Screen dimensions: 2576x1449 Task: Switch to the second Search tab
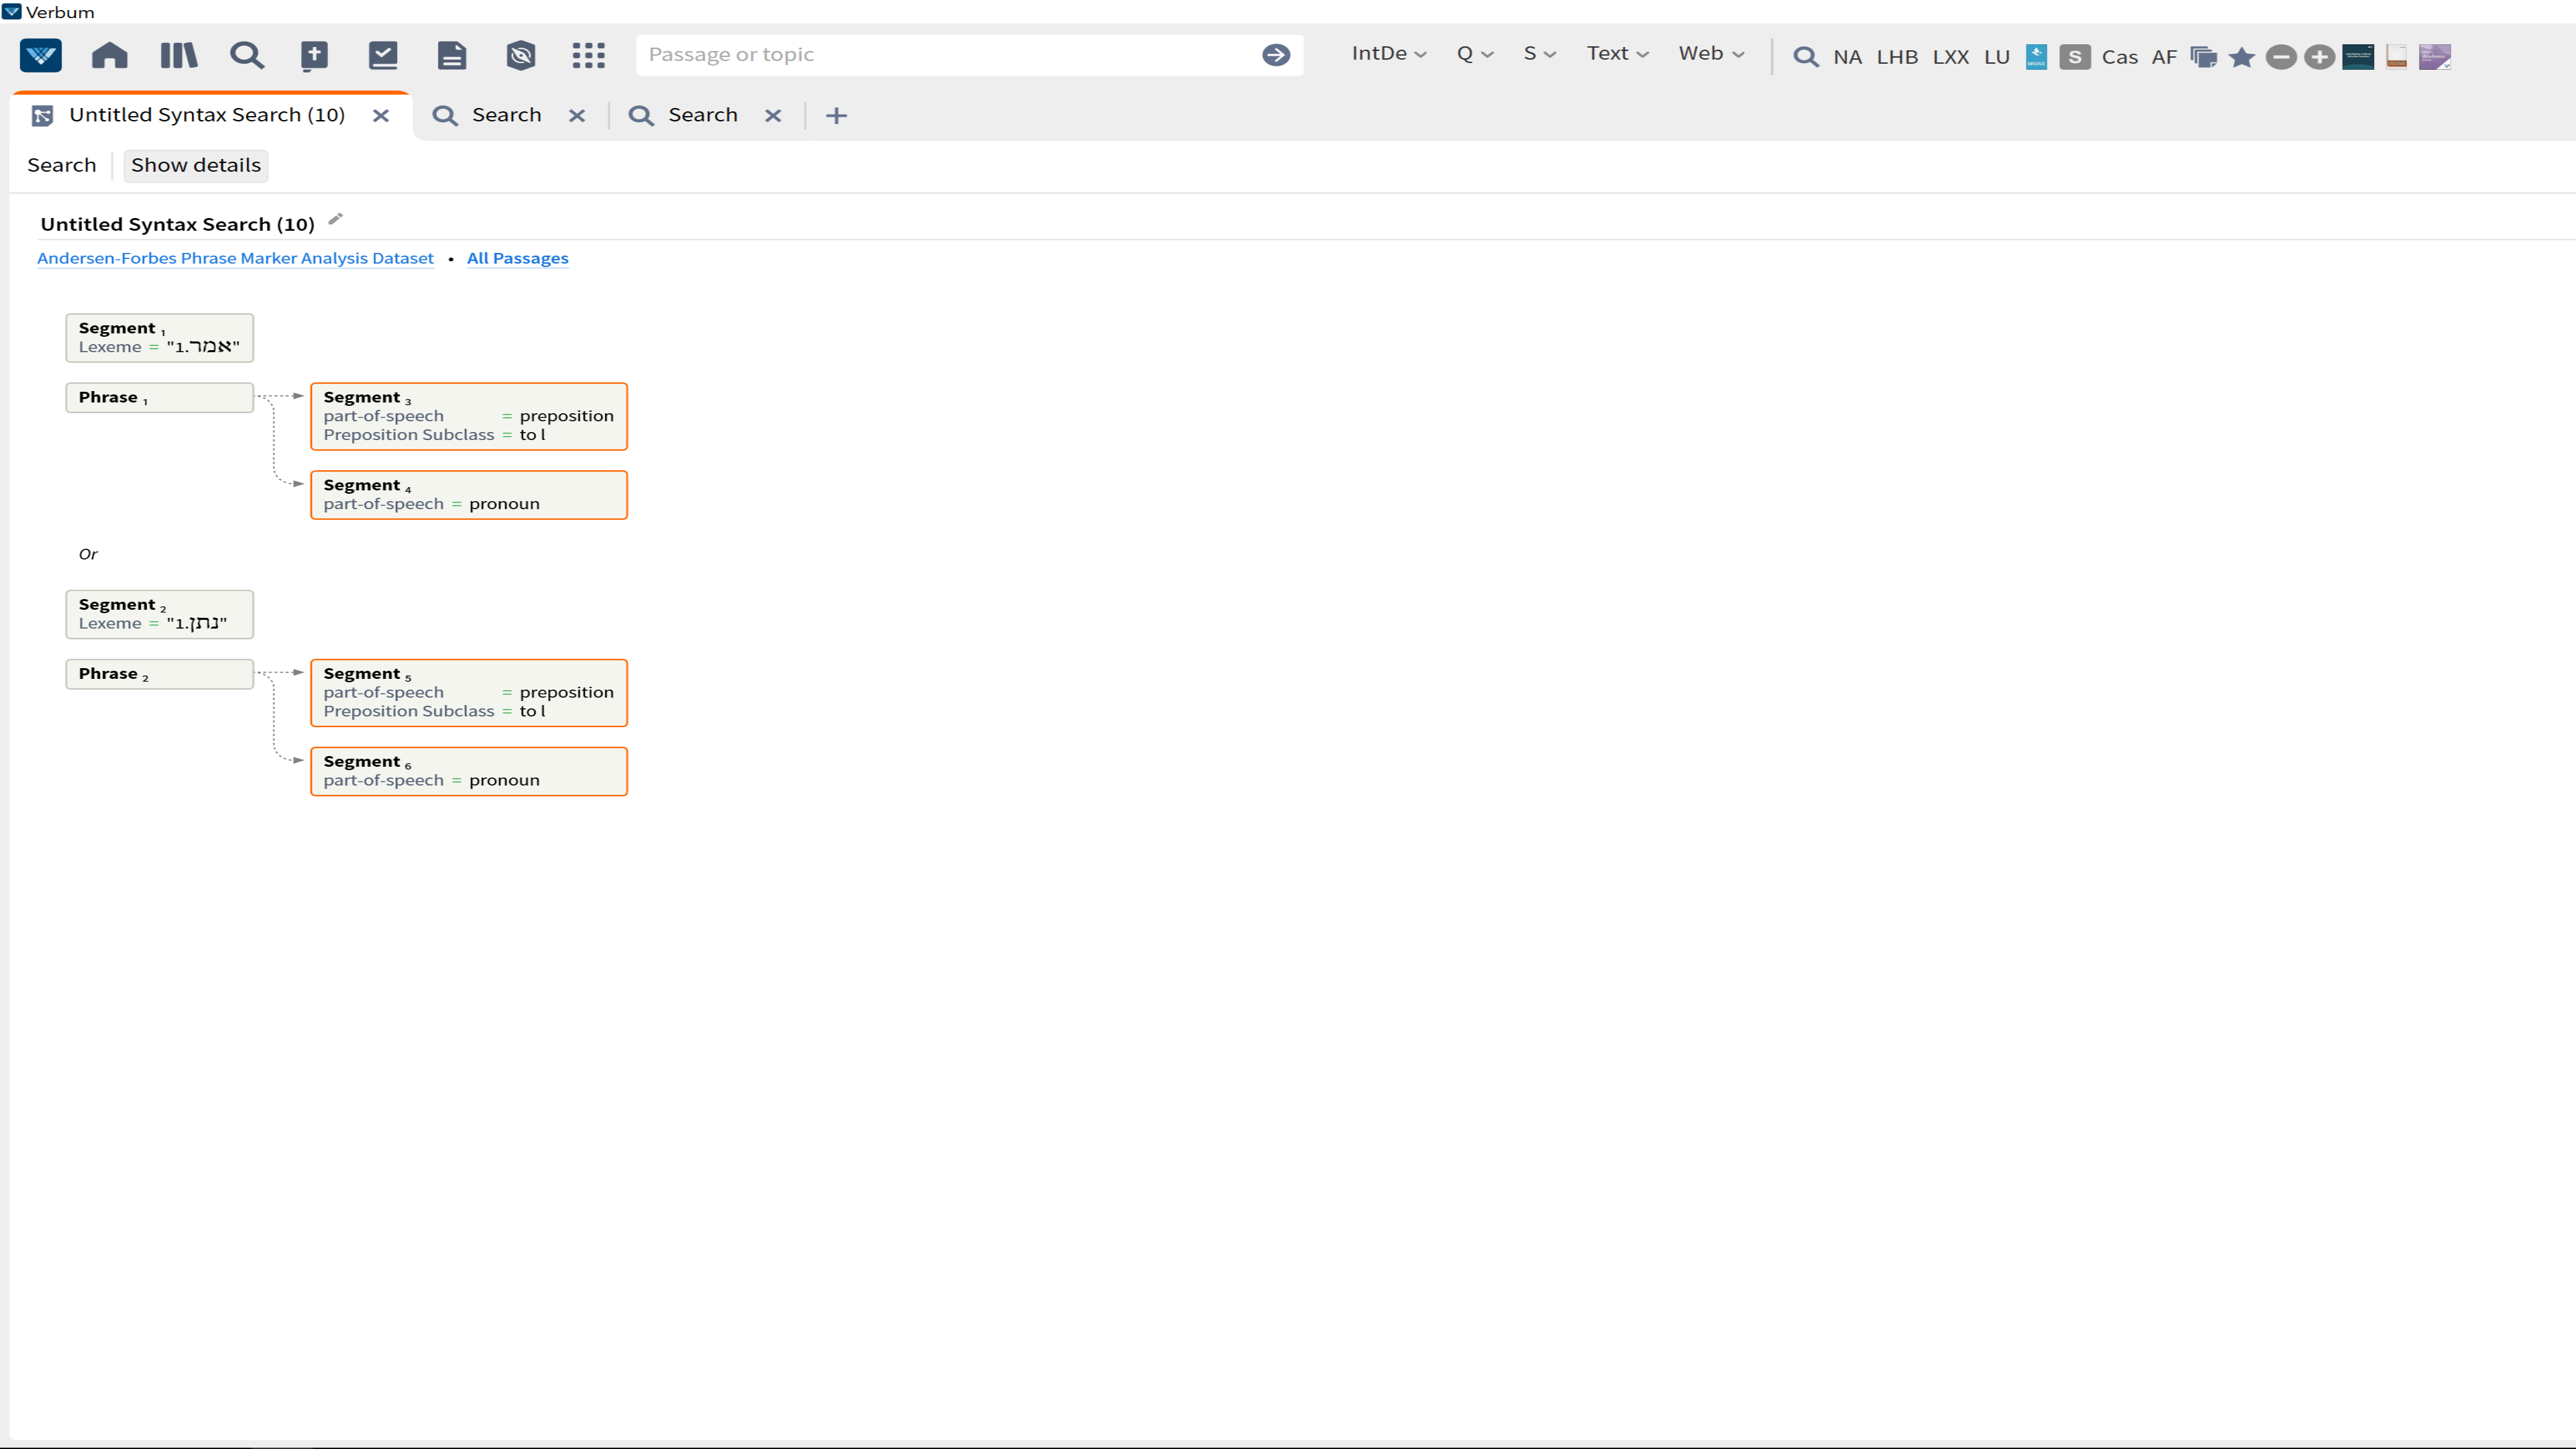[x=702, y=115]
